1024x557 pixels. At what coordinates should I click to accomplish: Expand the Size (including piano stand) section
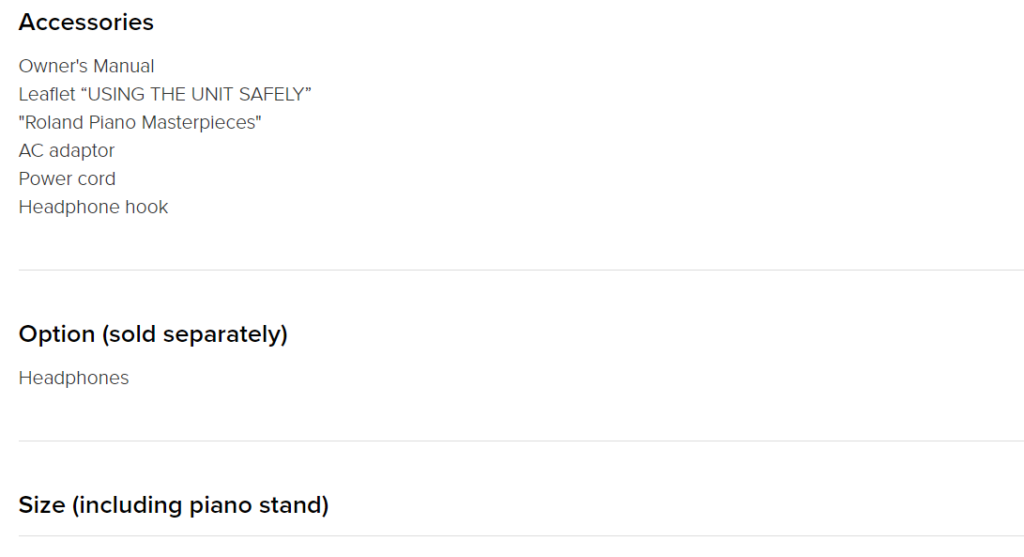[x=174, y=505]
